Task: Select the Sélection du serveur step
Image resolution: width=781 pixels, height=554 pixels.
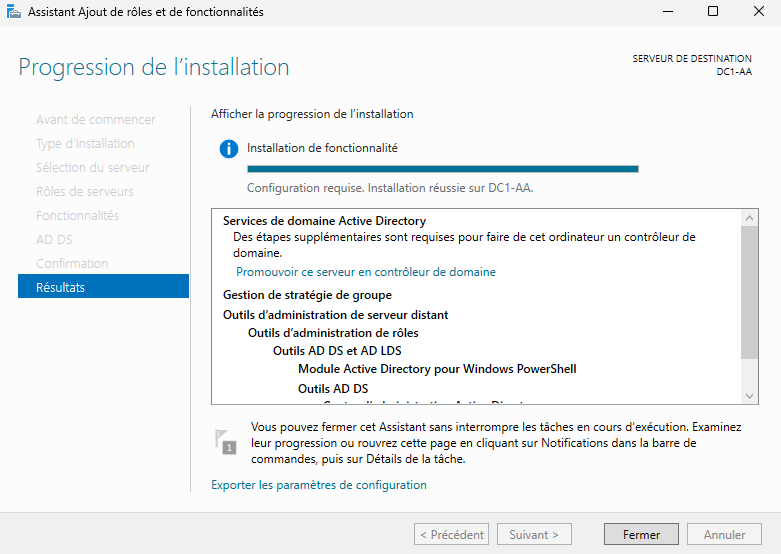Action: pos(93,168)
